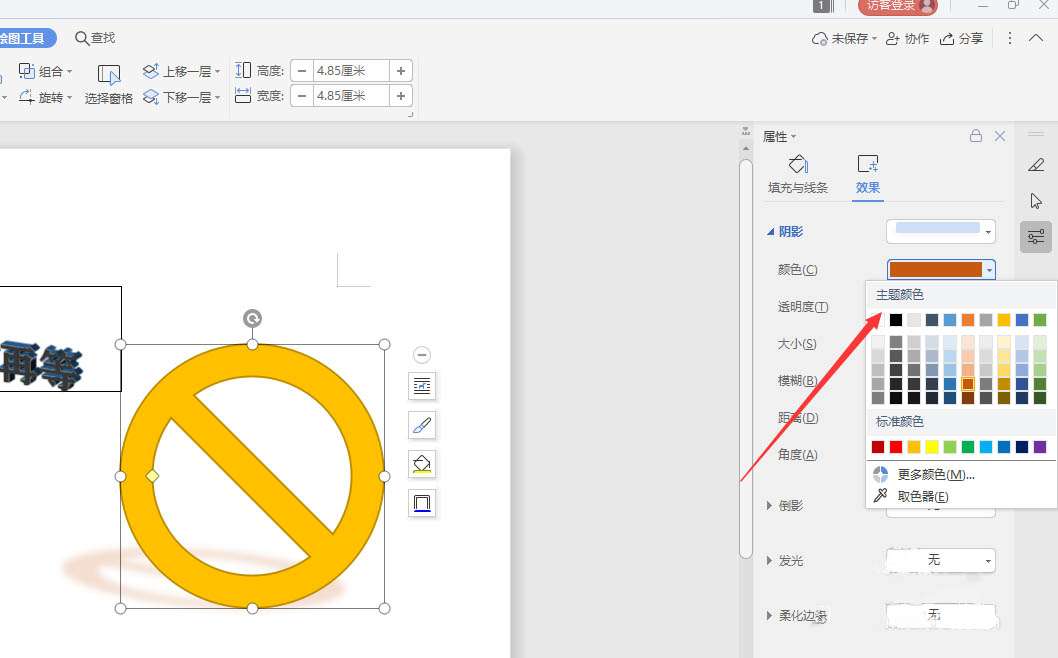The width and height of the screenshot is (1058, 658).
Task: Click the shape outline icon beside shape
Action: click(x=422, y=503)
